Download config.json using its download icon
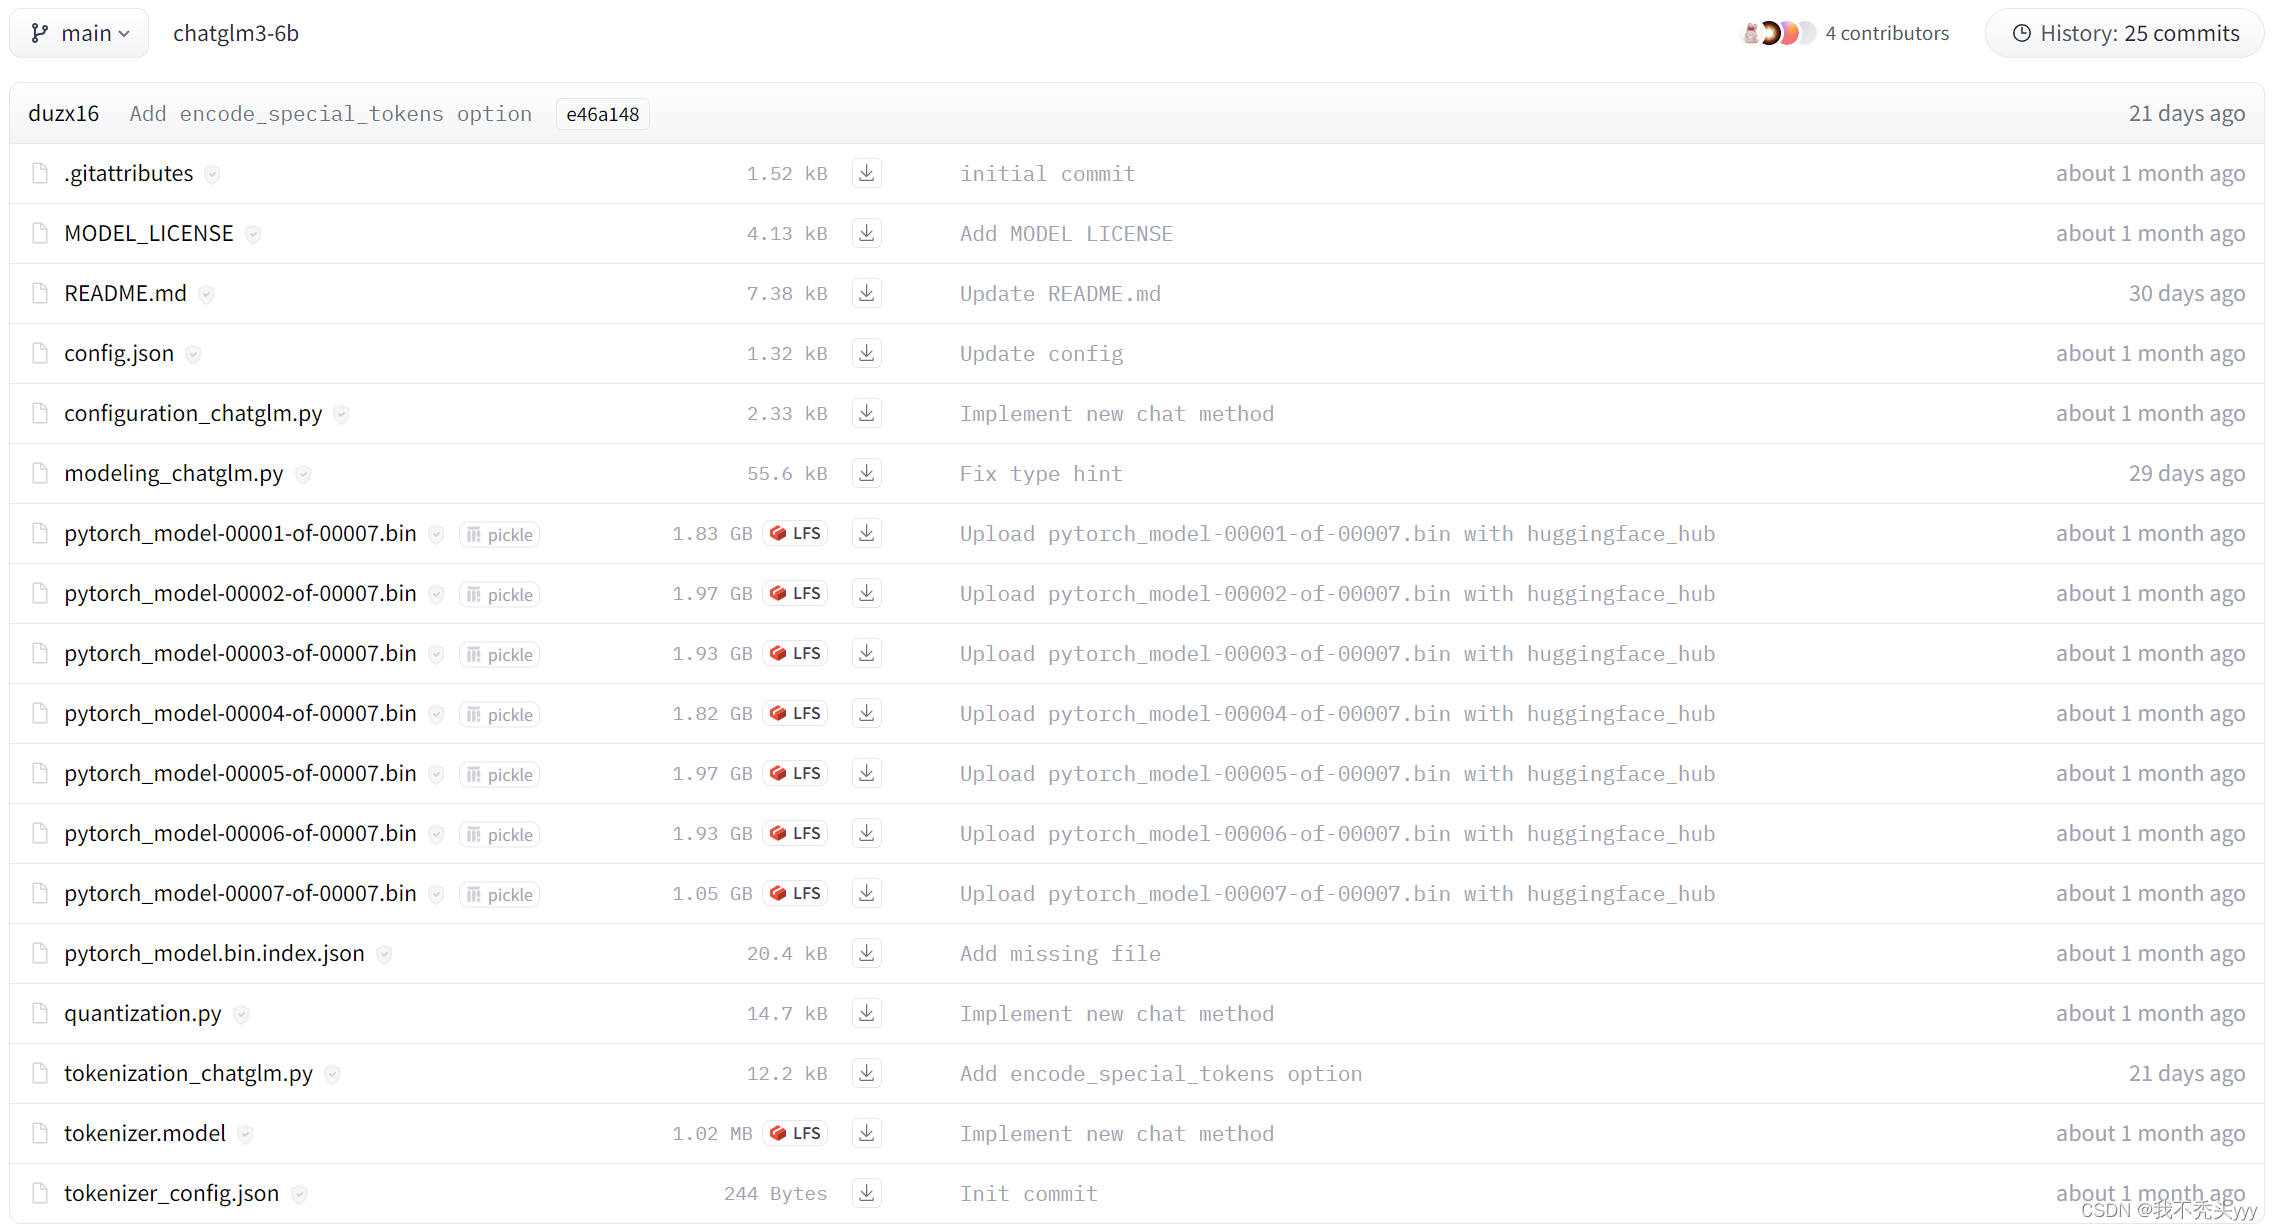Image resolution: width=2273 pixels, height=1230 pixels. coord(866,353)
